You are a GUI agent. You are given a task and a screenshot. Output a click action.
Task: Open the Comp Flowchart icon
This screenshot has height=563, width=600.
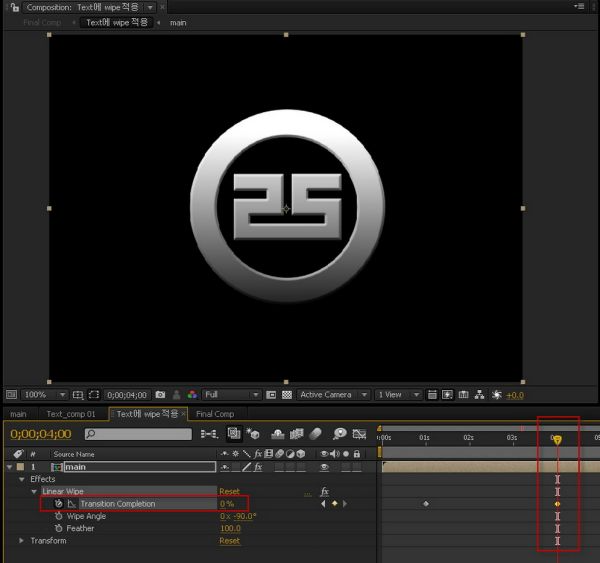pyautogui.click(x=479, y=395)
